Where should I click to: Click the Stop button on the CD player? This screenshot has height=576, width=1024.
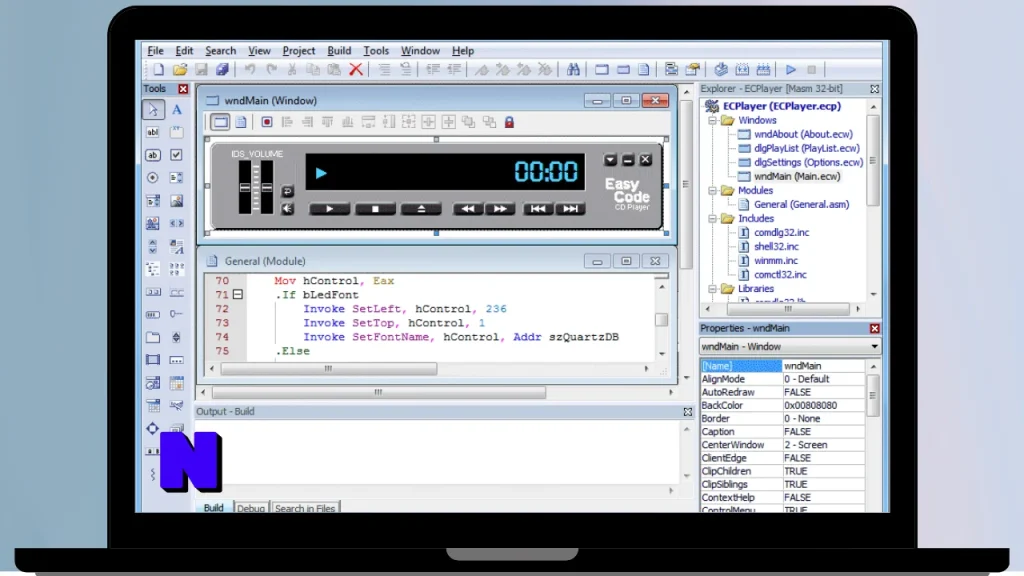[375, 209]
